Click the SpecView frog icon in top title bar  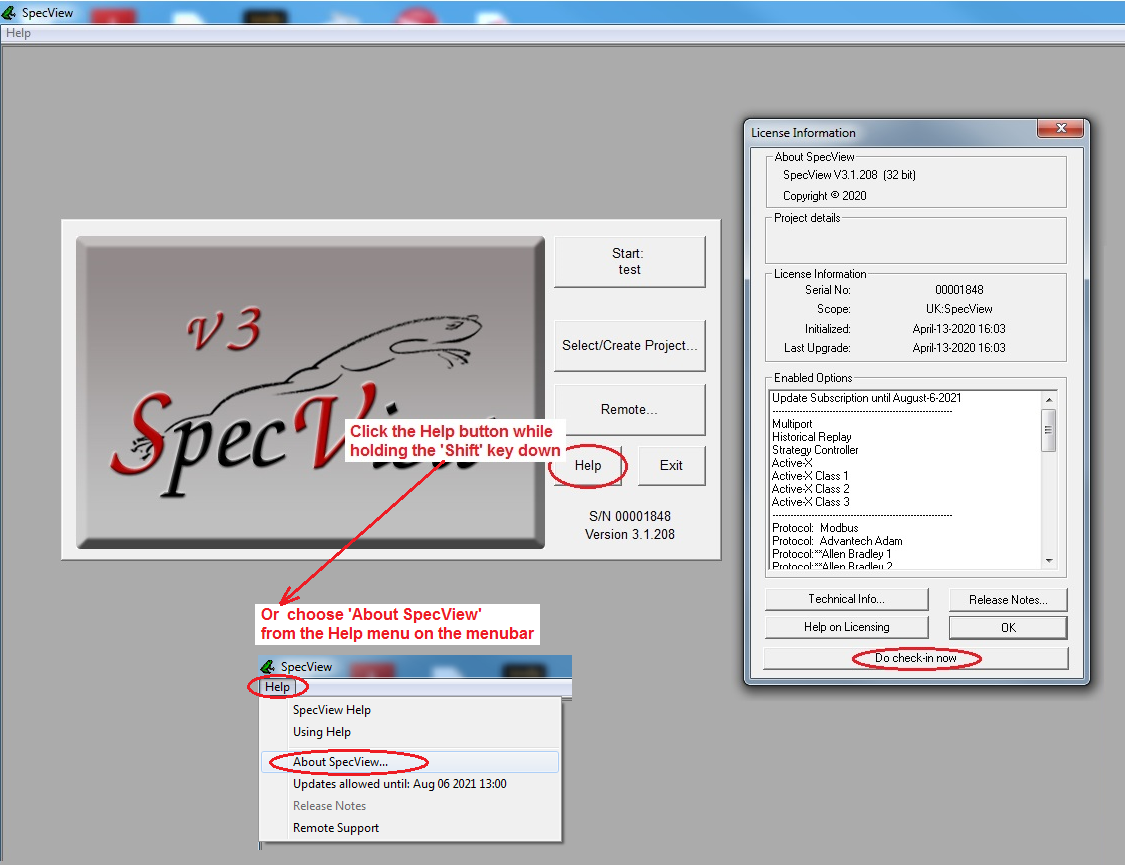(11, 14)
